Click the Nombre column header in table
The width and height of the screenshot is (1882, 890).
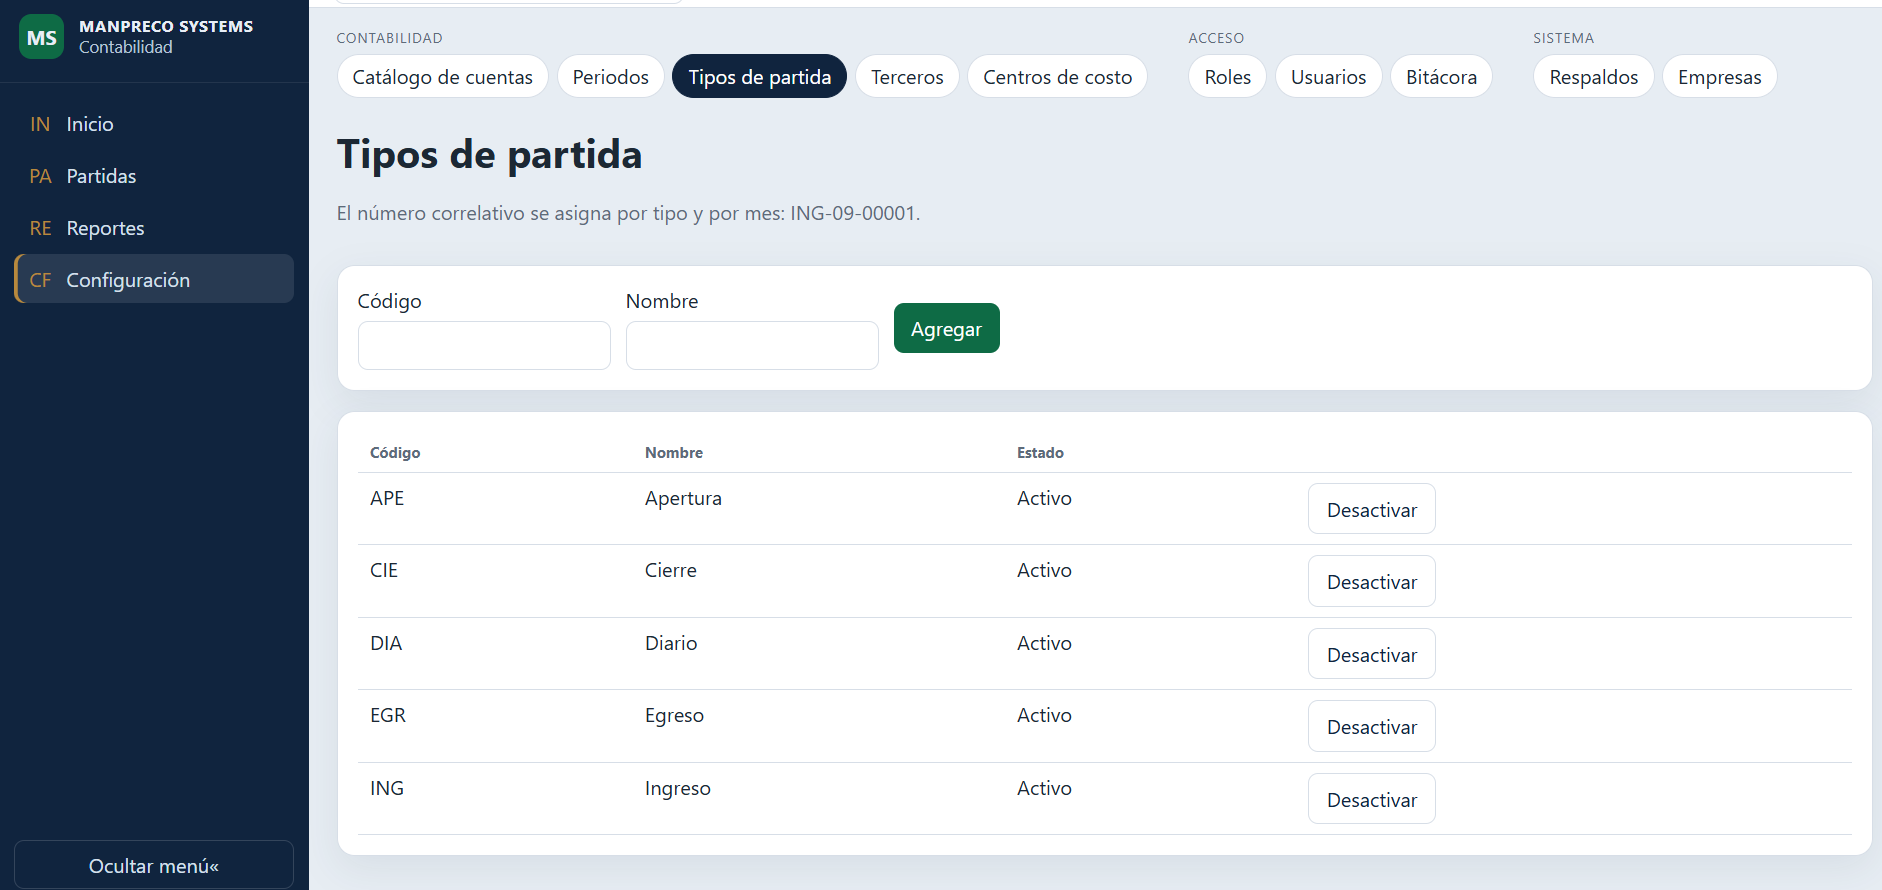click(x=674, y=453)
